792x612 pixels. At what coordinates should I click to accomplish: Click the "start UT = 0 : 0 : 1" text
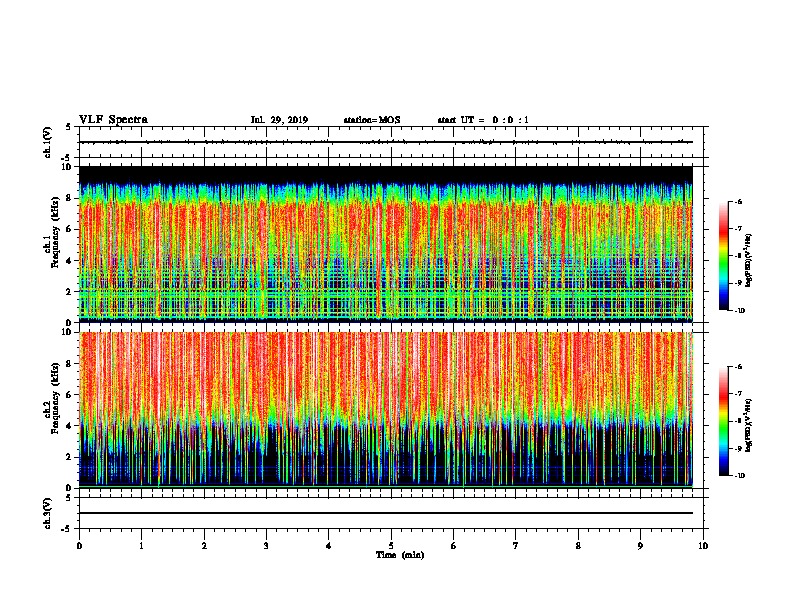[x=483, y=120]
